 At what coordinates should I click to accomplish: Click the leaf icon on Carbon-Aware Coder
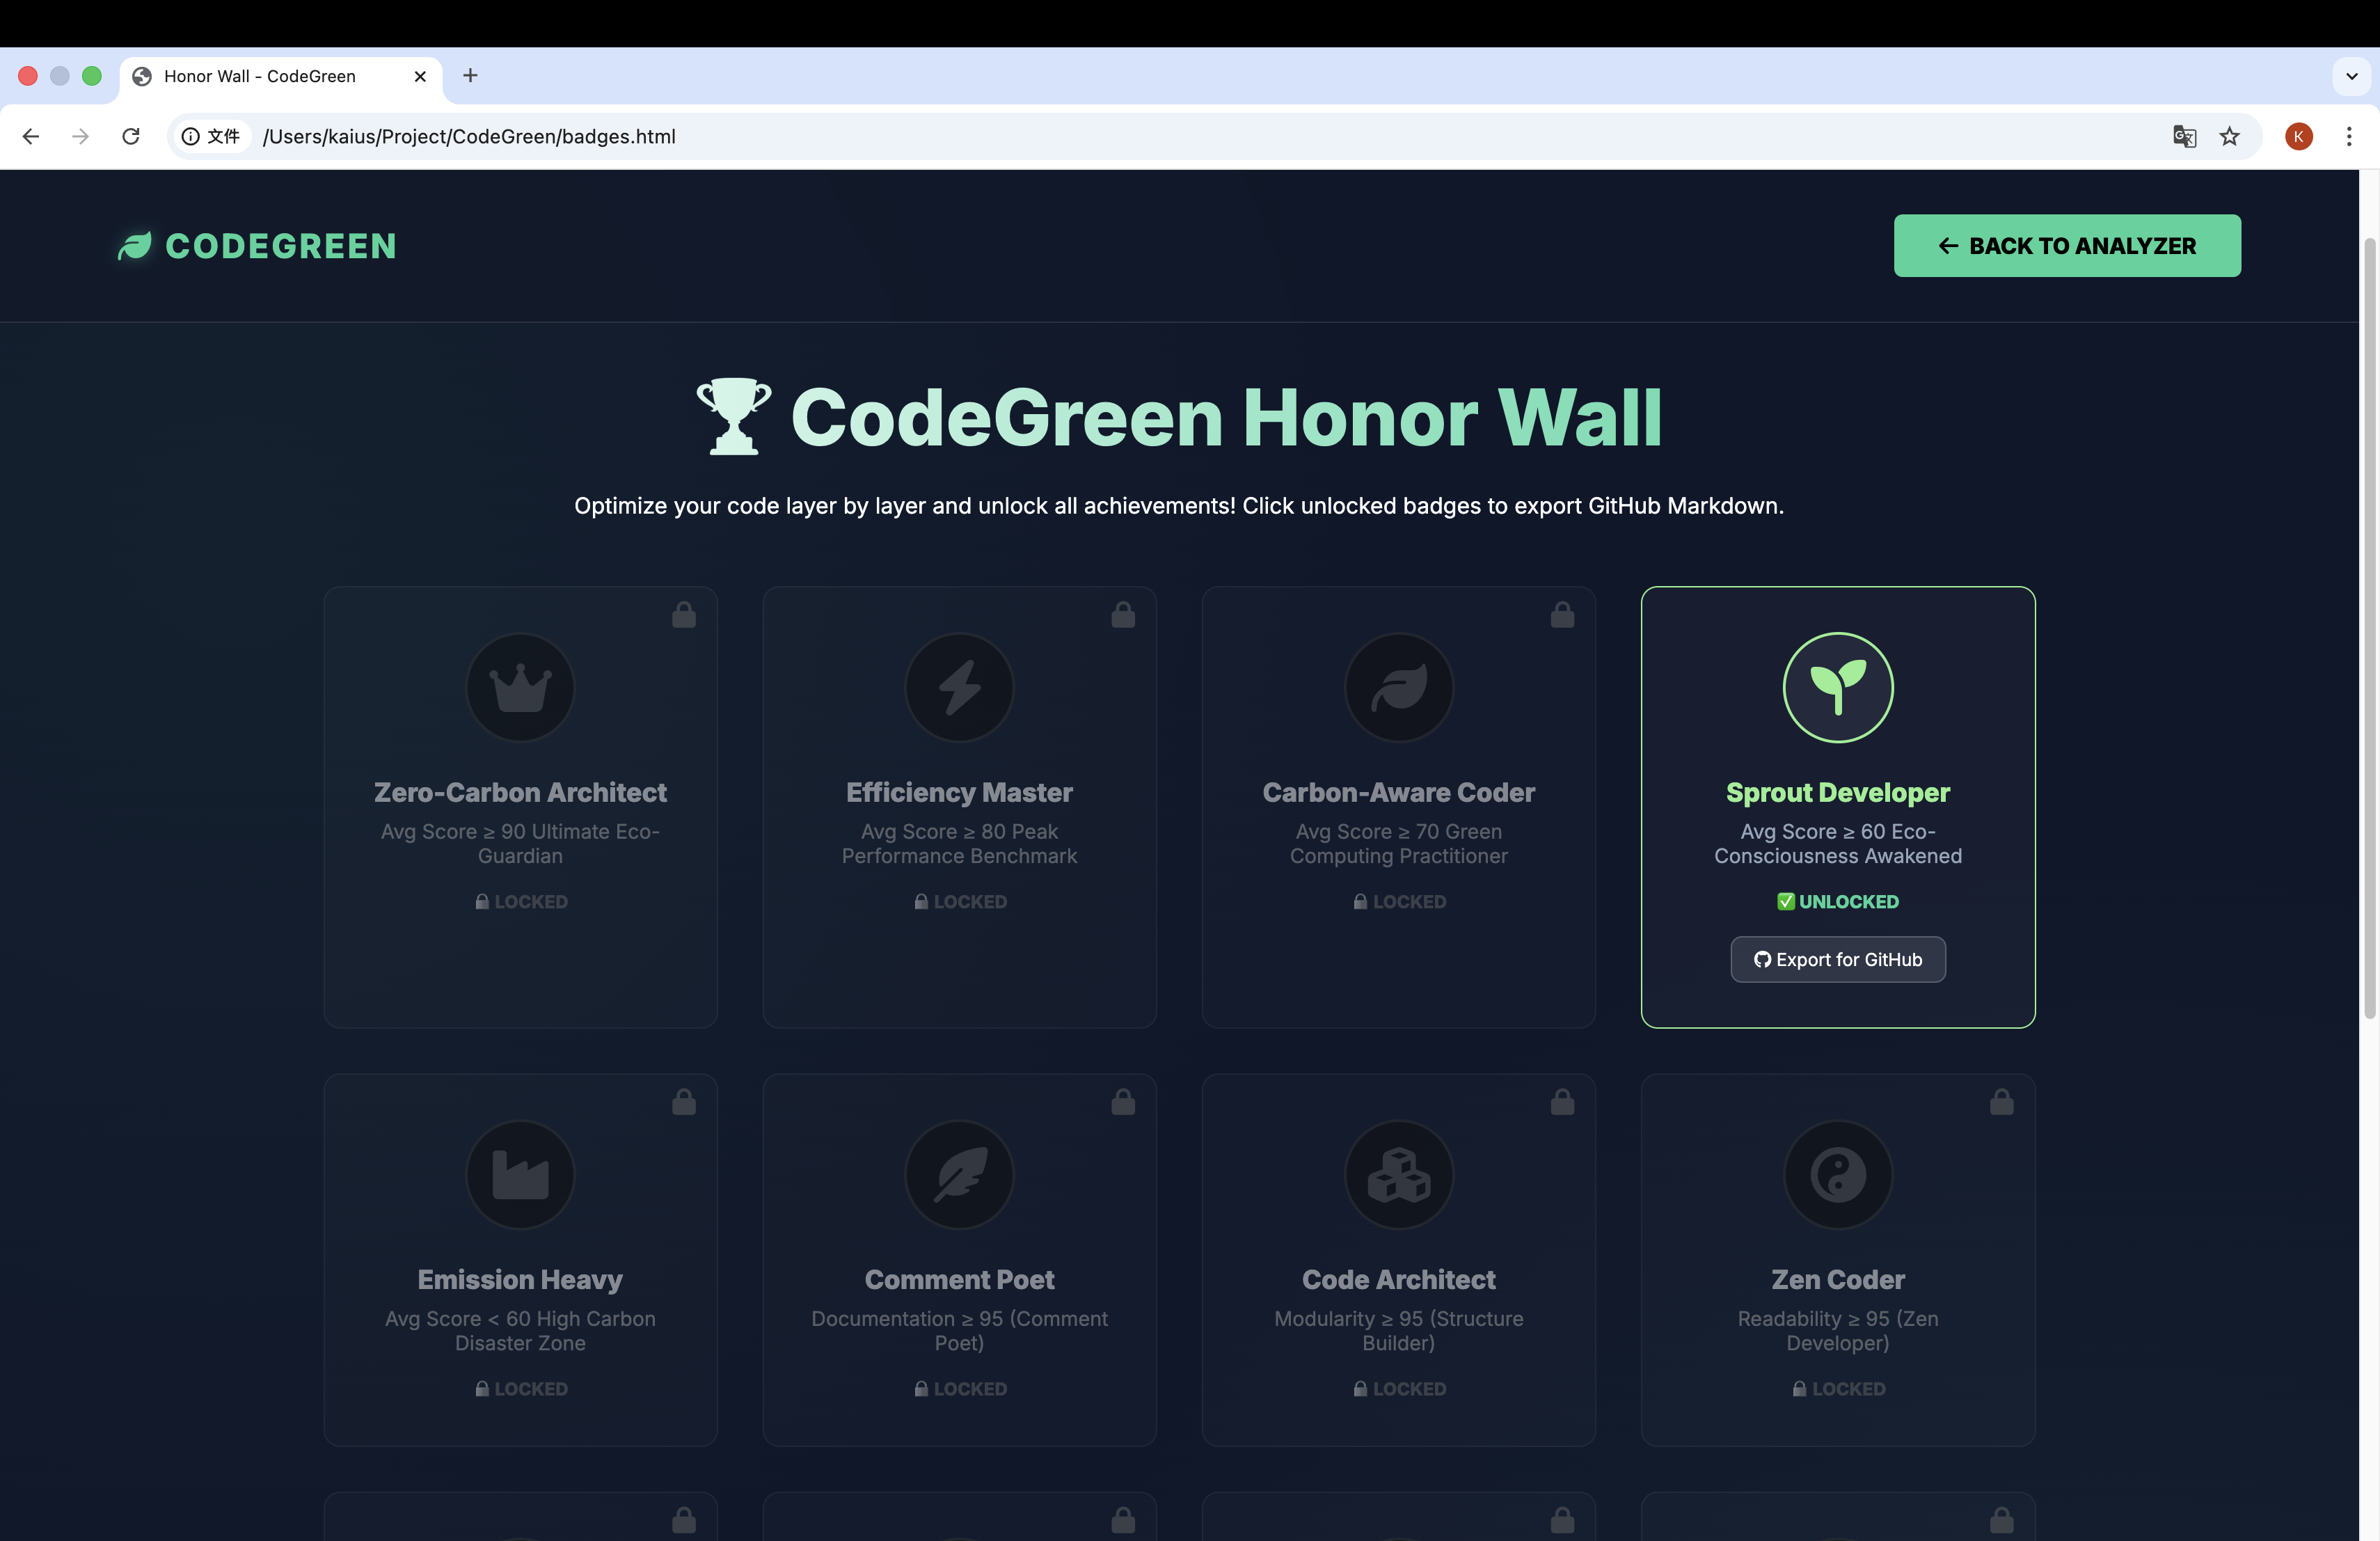coord(1398,688)
